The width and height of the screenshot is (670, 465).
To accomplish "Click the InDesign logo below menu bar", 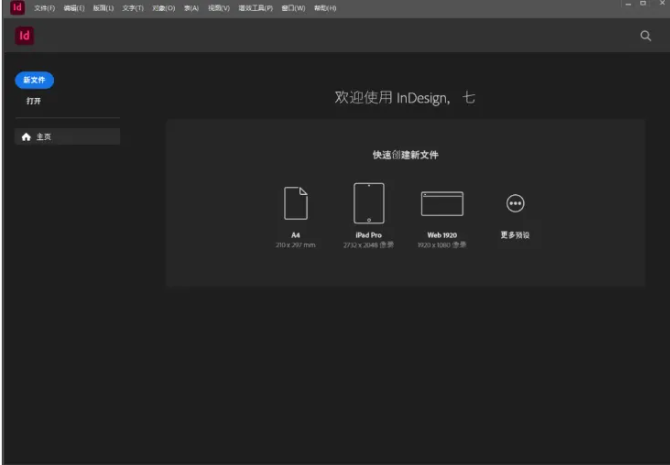I will click(x=24, y=35).
